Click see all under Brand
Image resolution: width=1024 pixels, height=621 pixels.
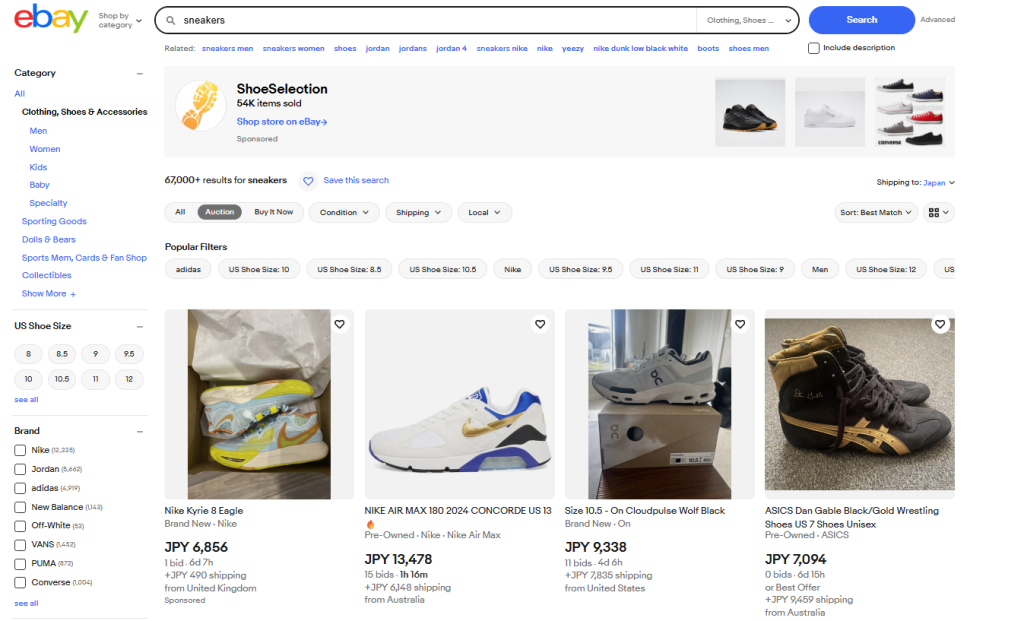[x=26, y=603]
